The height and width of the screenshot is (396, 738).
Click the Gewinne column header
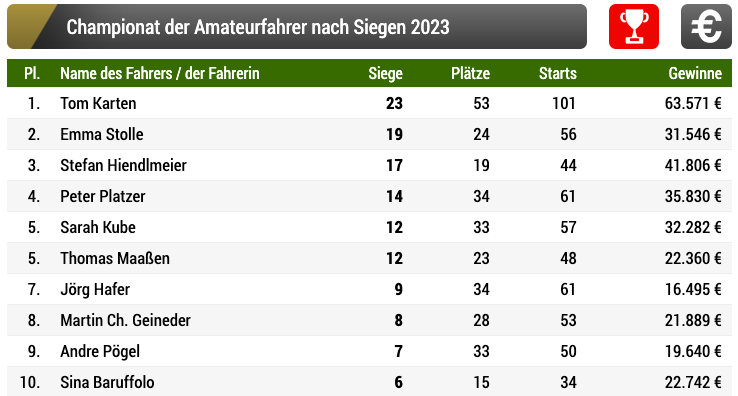coord(695,73)
